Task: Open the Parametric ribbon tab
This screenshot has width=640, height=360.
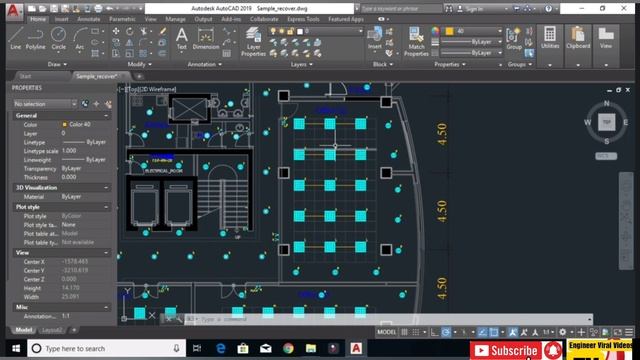Action: pos(122,19)
